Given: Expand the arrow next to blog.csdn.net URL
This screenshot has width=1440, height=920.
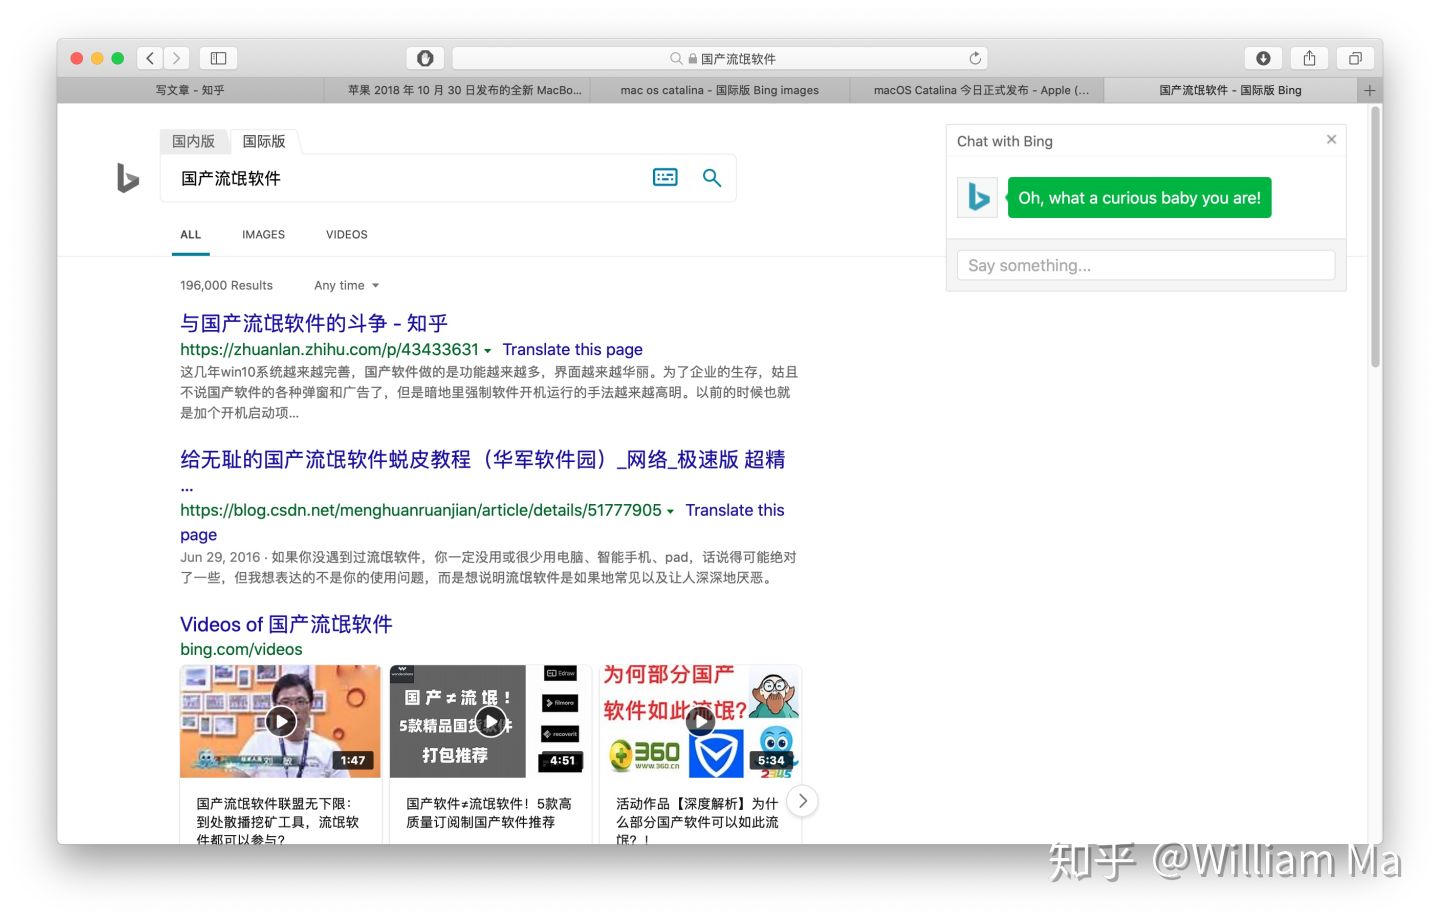Looking at the screenshot, I should [x=670, y=510].
